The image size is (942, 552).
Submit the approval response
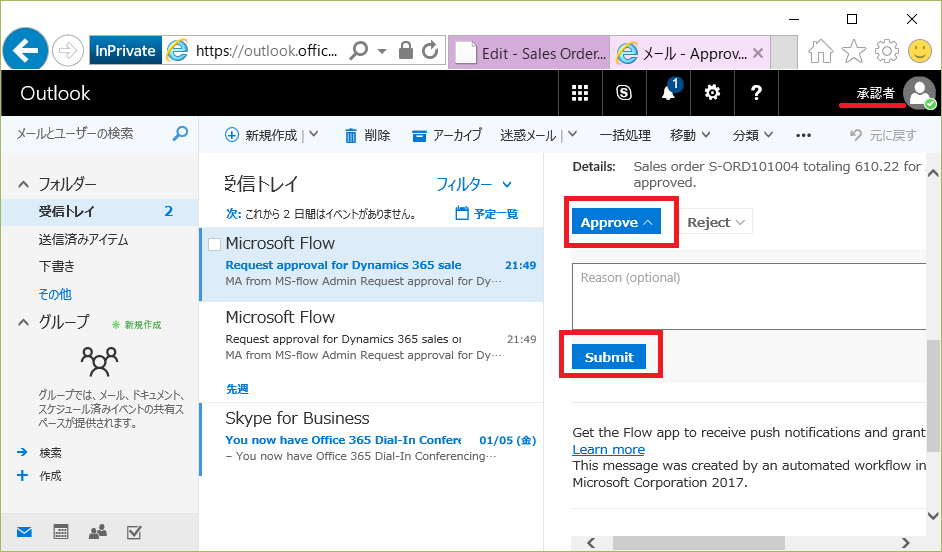[609, 356]
